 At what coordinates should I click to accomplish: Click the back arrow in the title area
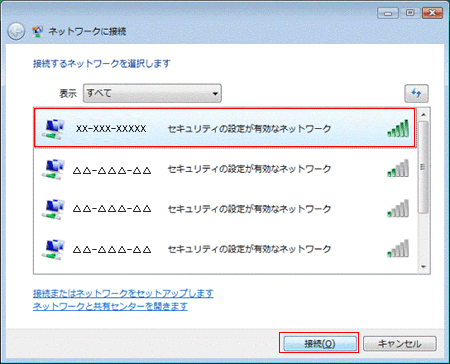point(16,32)
